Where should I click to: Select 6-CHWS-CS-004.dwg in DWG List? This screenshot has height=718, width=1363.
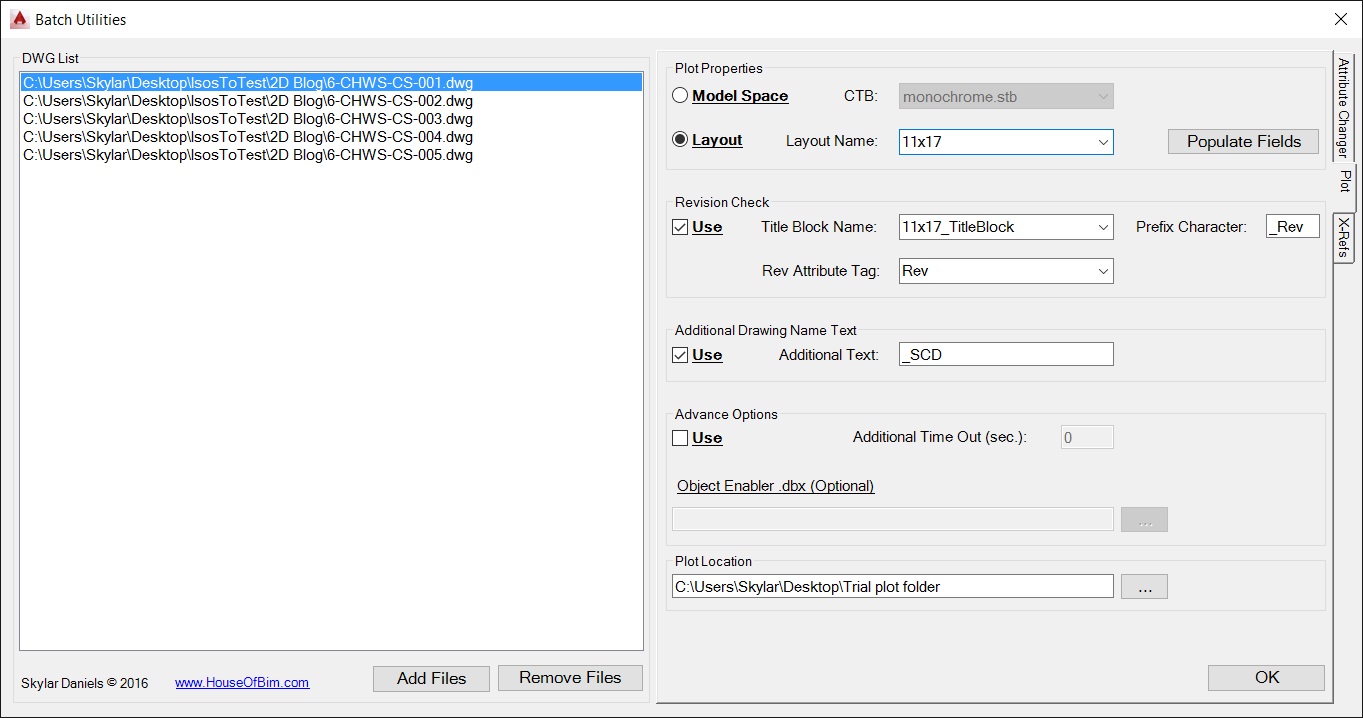331,137
